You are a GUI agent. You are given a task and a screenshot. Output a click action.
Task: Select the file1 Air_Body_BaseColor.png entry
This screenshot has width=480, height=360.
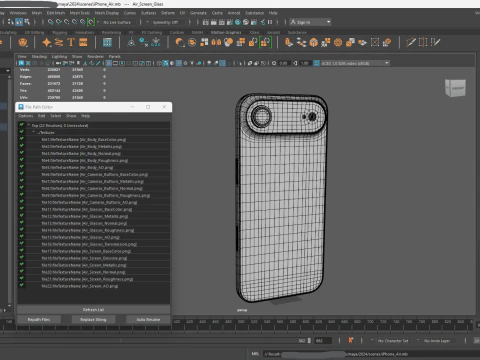click(x=84, y=139)
